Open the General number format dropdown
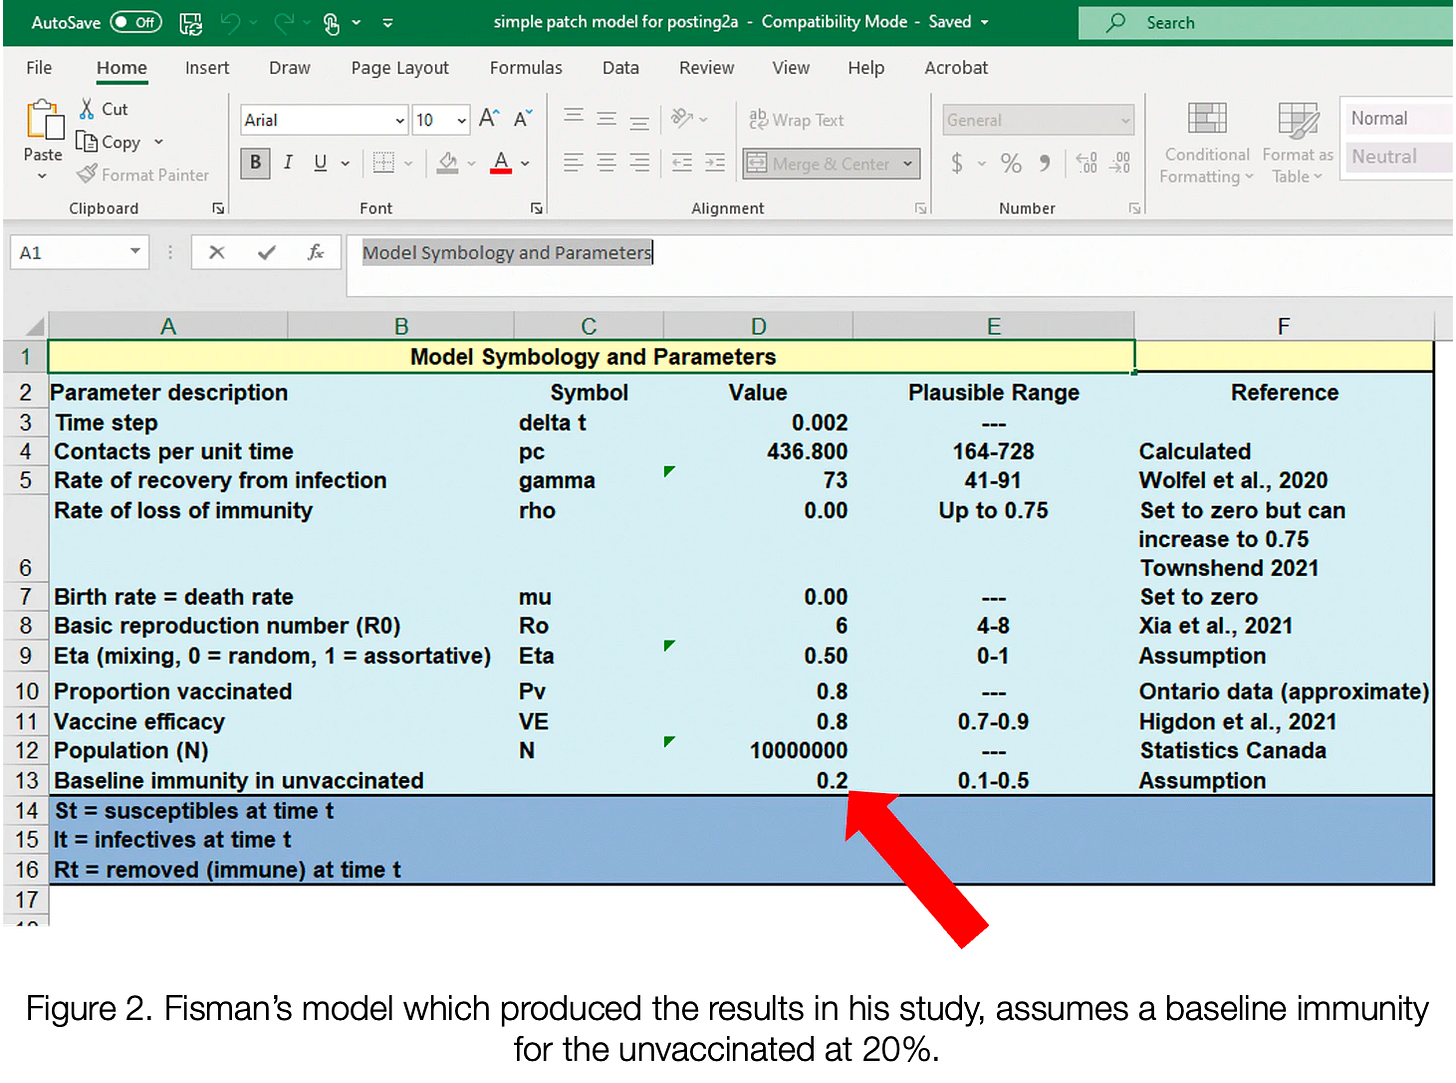The height and width of the screenshot is (1083, 1456). click(1125, 121)
